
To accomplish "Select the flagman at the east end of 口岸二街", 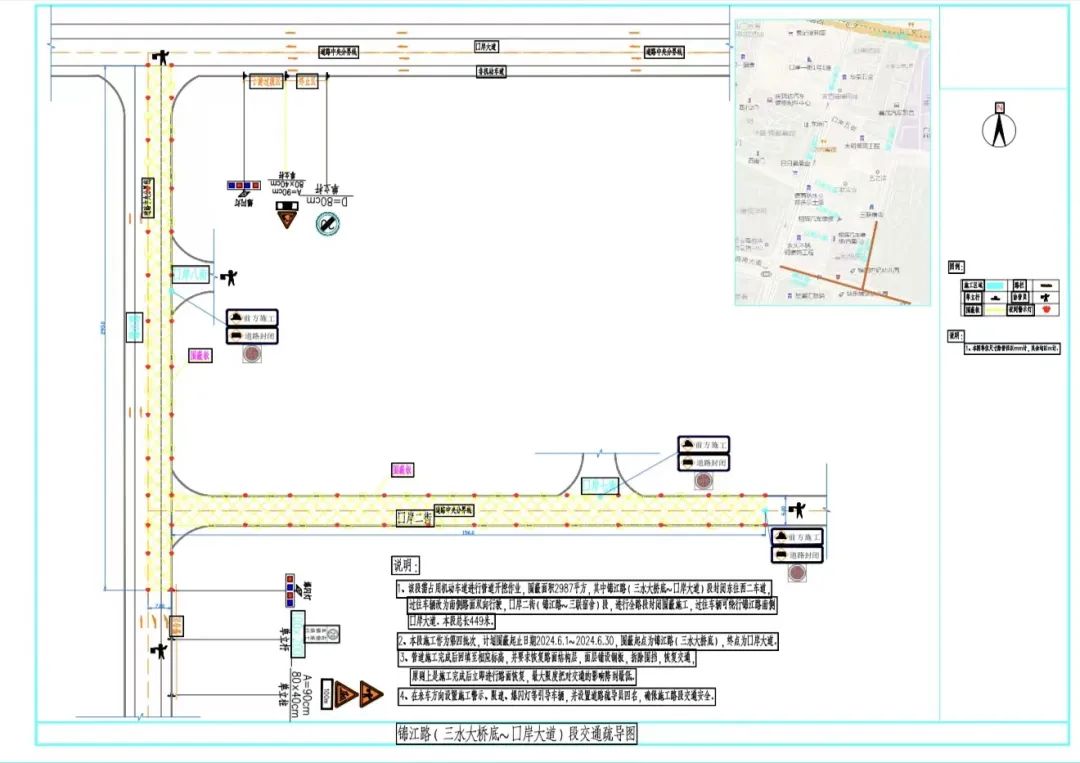I will (x=797, y=510).
